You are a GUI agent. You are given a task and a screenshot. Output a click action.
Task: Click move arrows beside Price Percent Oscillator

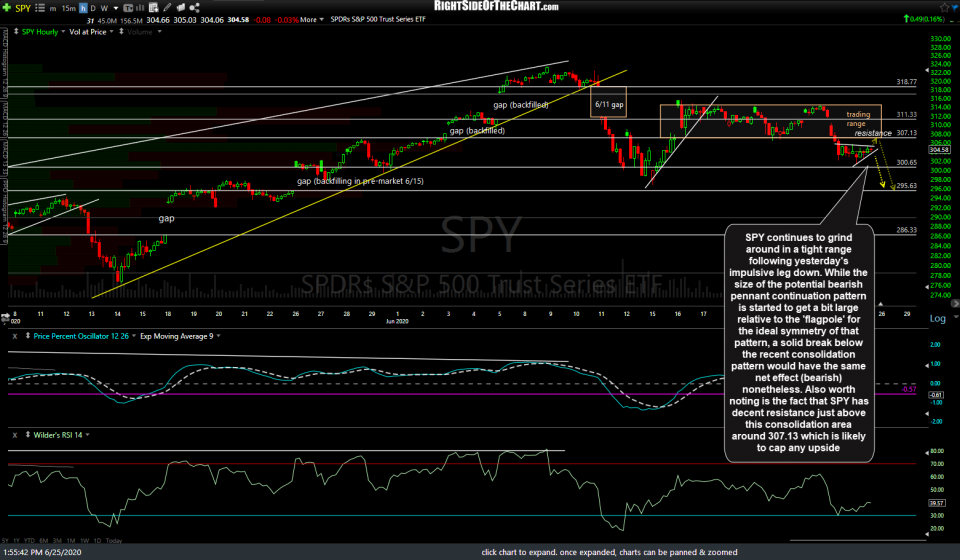pyautogui.click(x=28, y=336)
